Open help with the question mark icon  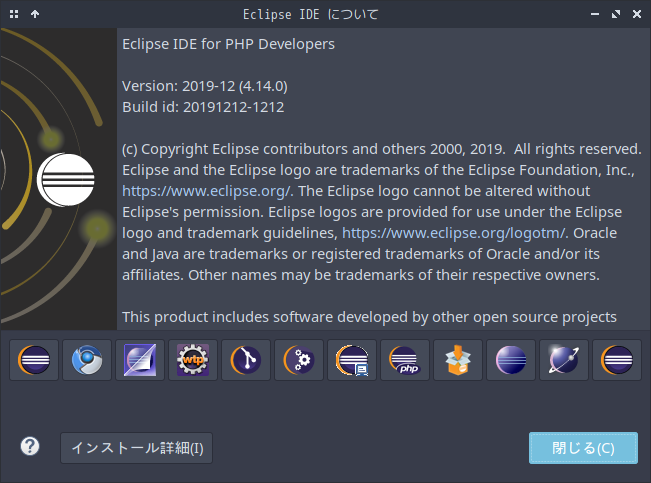click(x=30, y=447)
